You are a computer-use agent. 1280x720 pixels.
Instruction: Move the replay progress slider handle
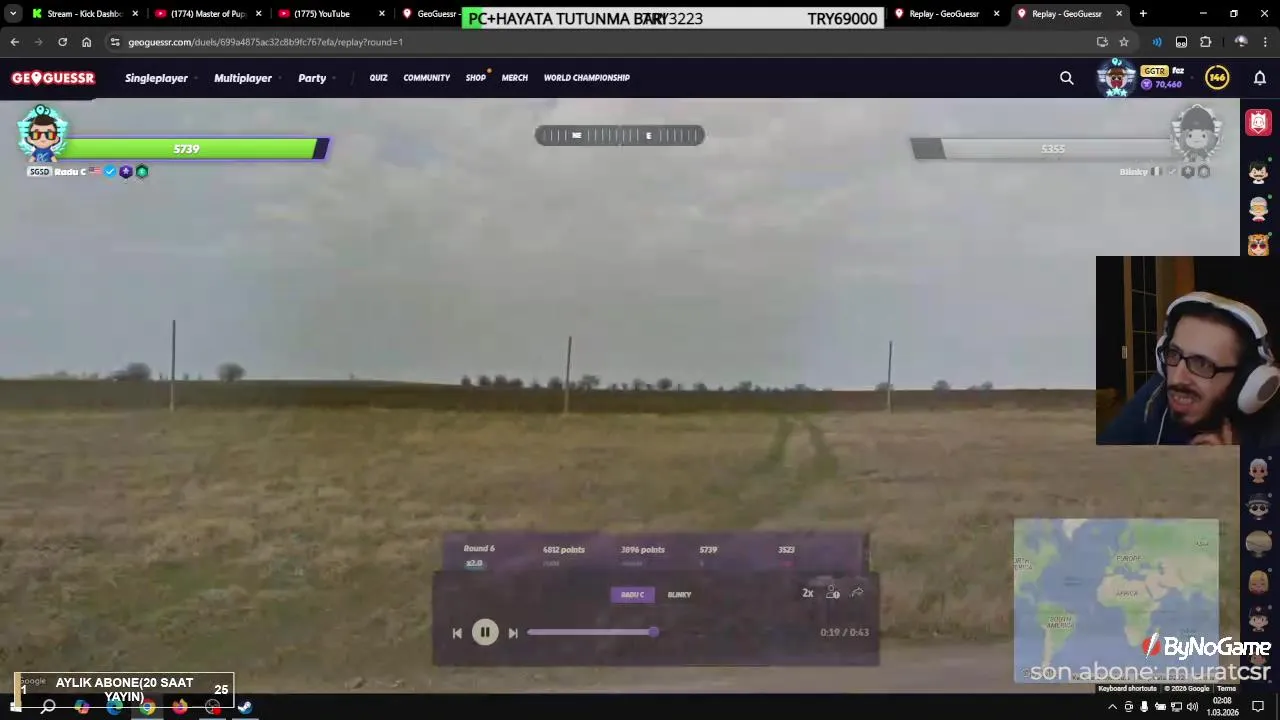tap(653, 632)
